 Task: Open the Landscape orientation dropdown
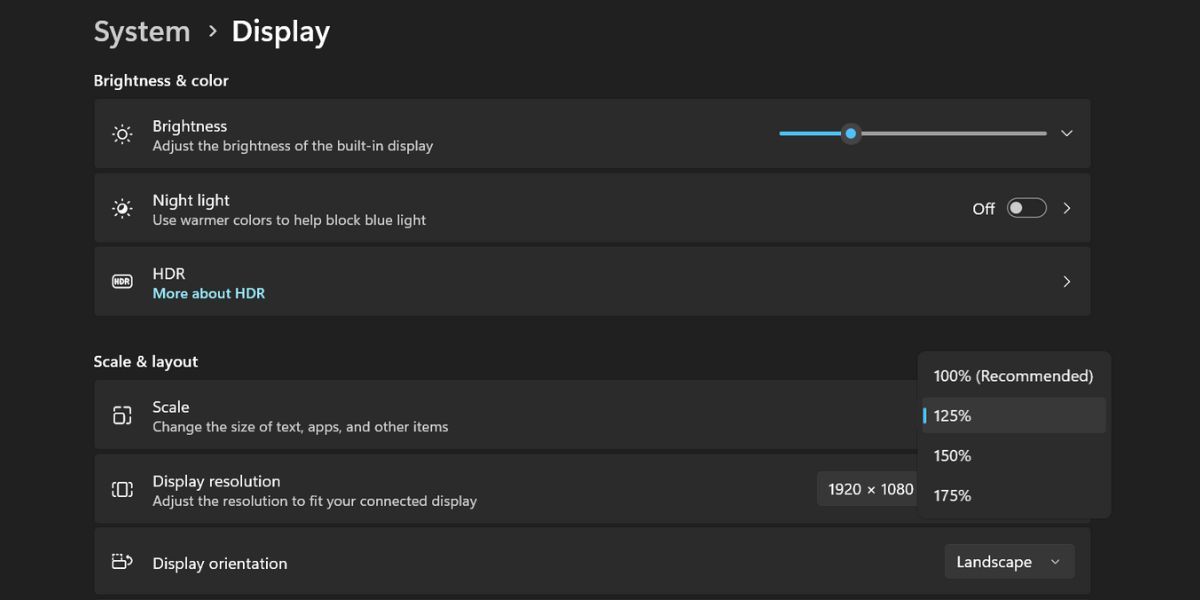[1009, 562]
